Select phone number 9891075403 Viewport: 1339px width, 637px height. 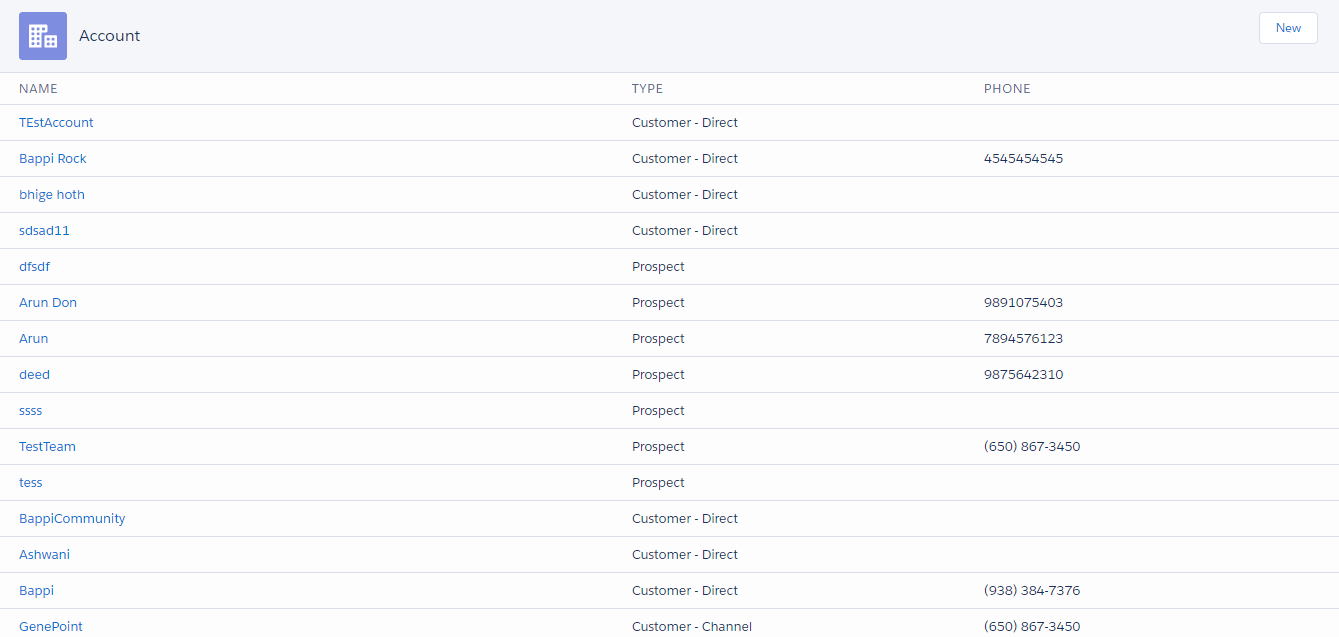1023,303
